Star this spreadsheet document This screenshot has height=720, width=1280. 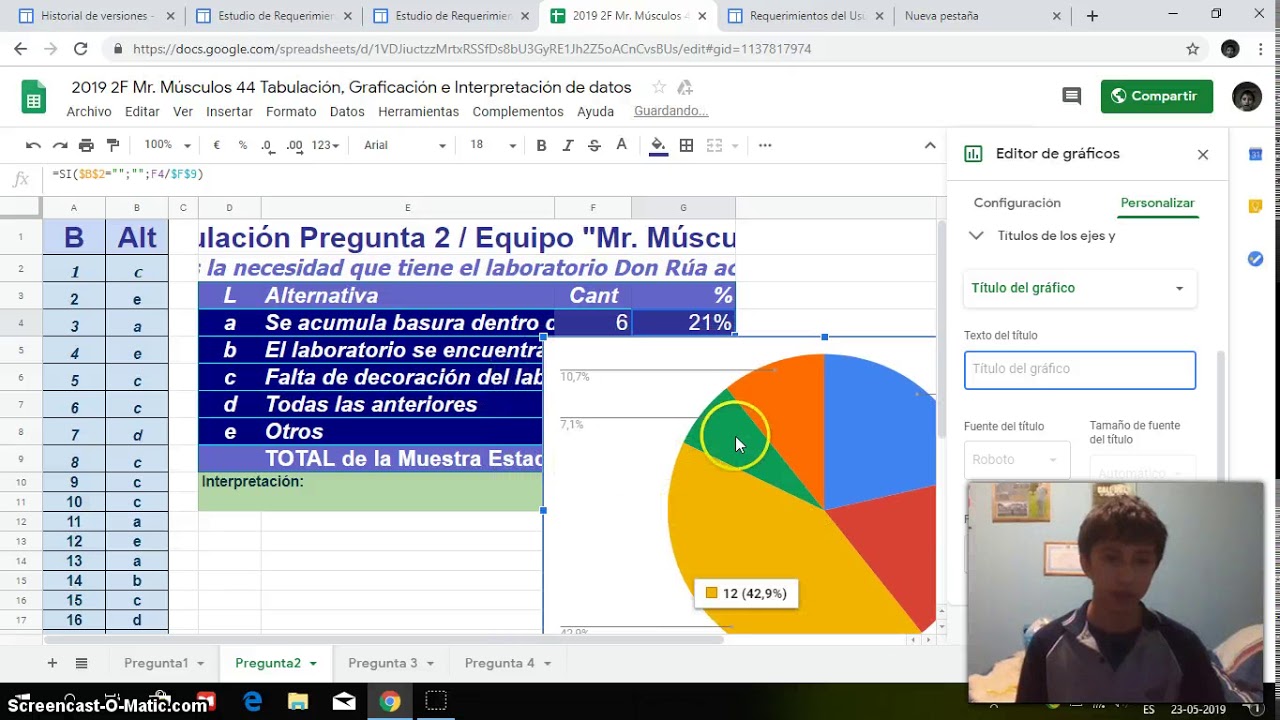(658, 87)
